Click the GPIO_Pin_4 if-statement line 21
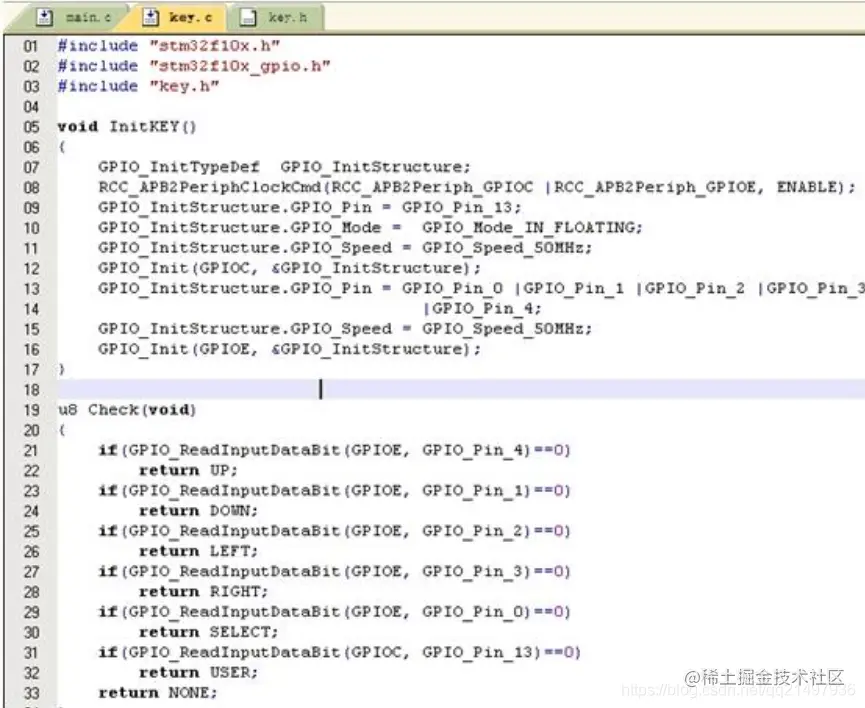Image resolution: width=865 pixels, height=708 pixels. (334, 450)
